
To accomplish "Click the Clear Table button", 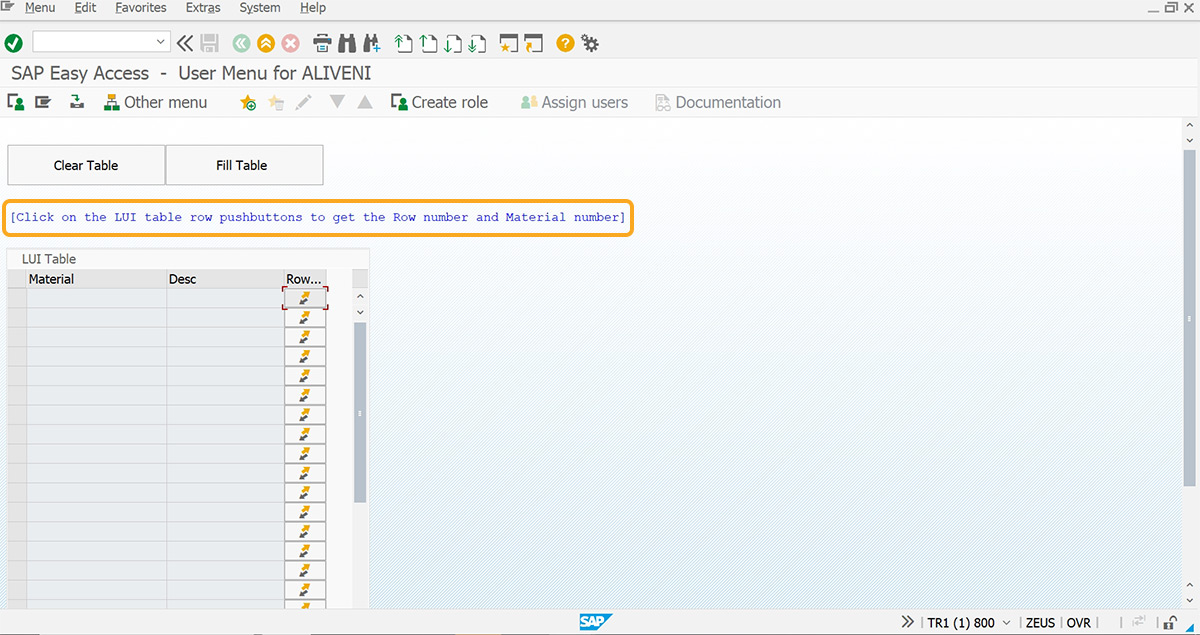I will [86, 165].
